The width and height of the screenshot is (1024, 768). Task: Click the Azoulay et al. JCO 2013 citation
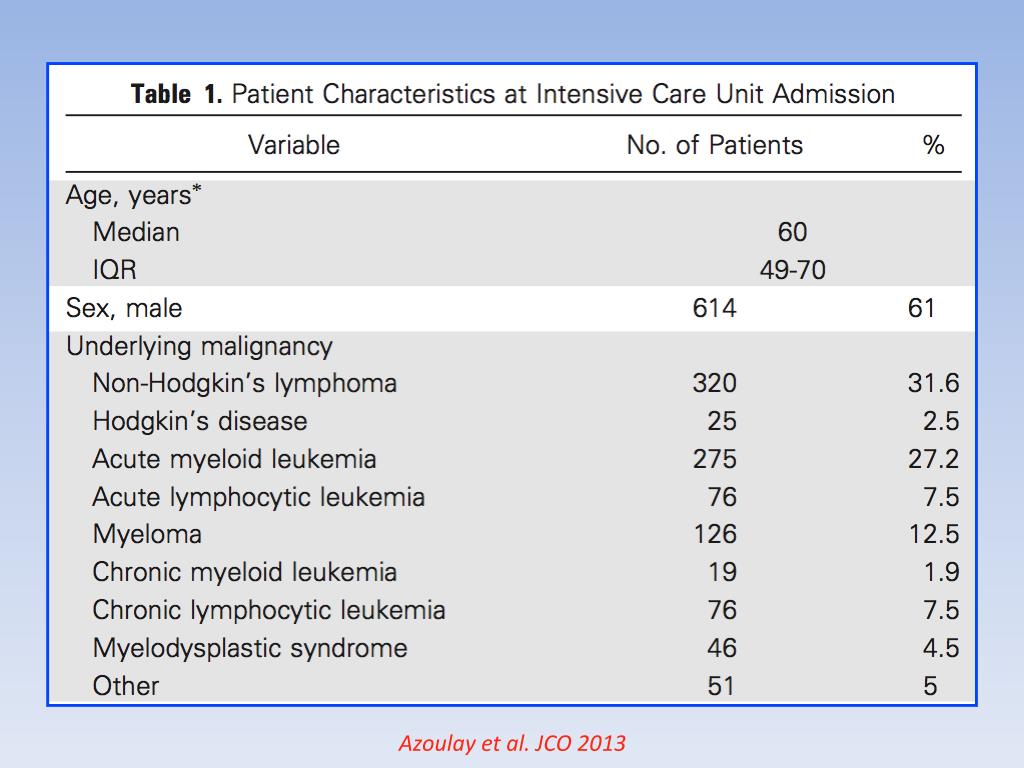[x=512, y=743]
